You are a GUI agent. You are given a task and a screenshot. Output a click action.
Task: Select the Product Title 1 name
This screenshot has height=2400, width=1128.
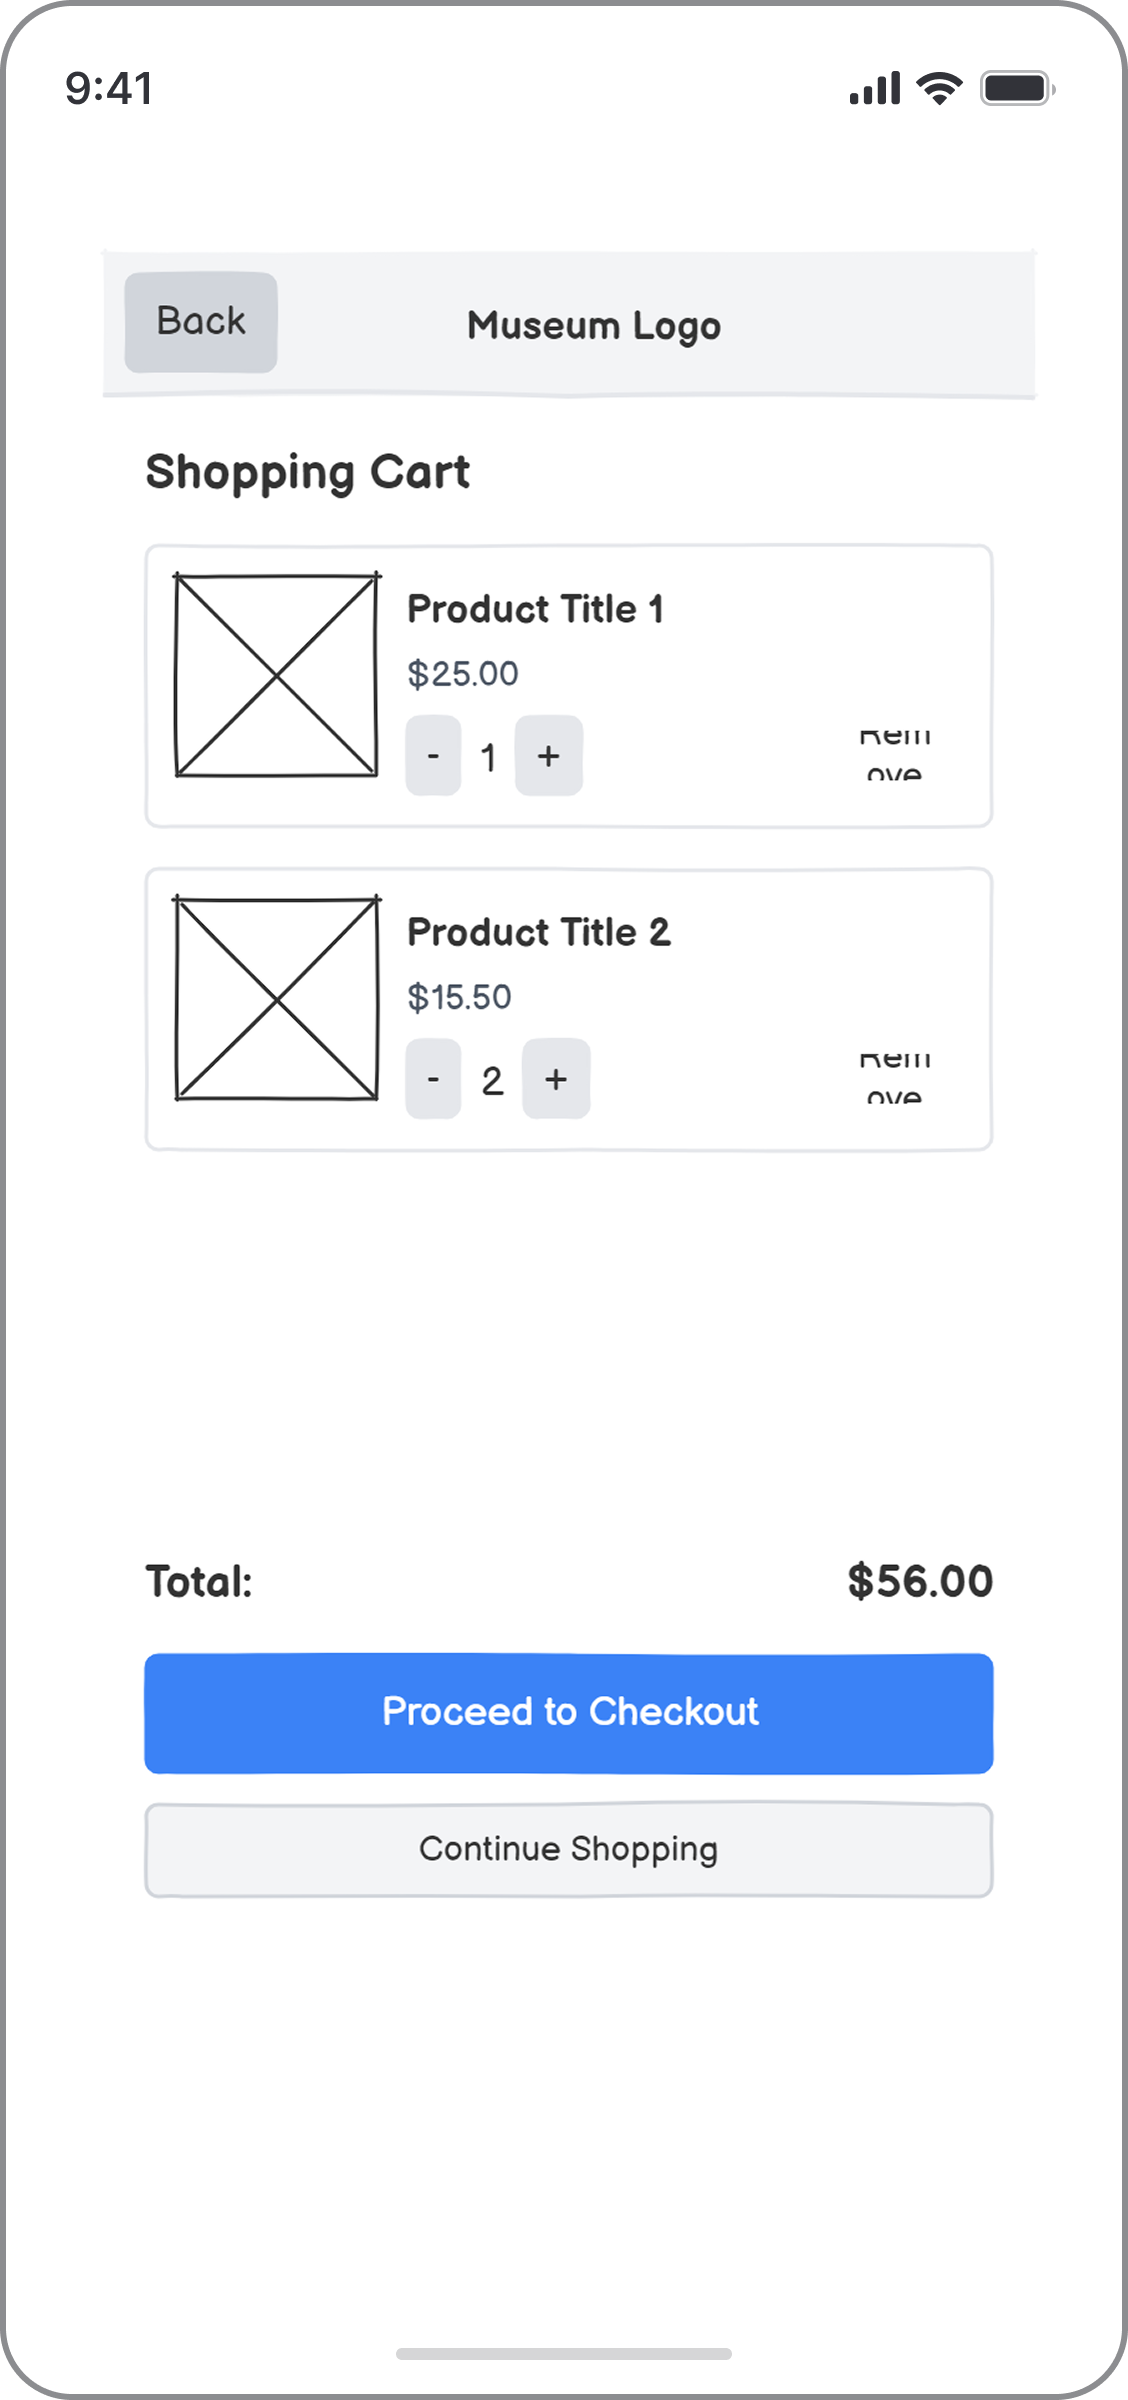pyautogui.click(x=535, y=609)
